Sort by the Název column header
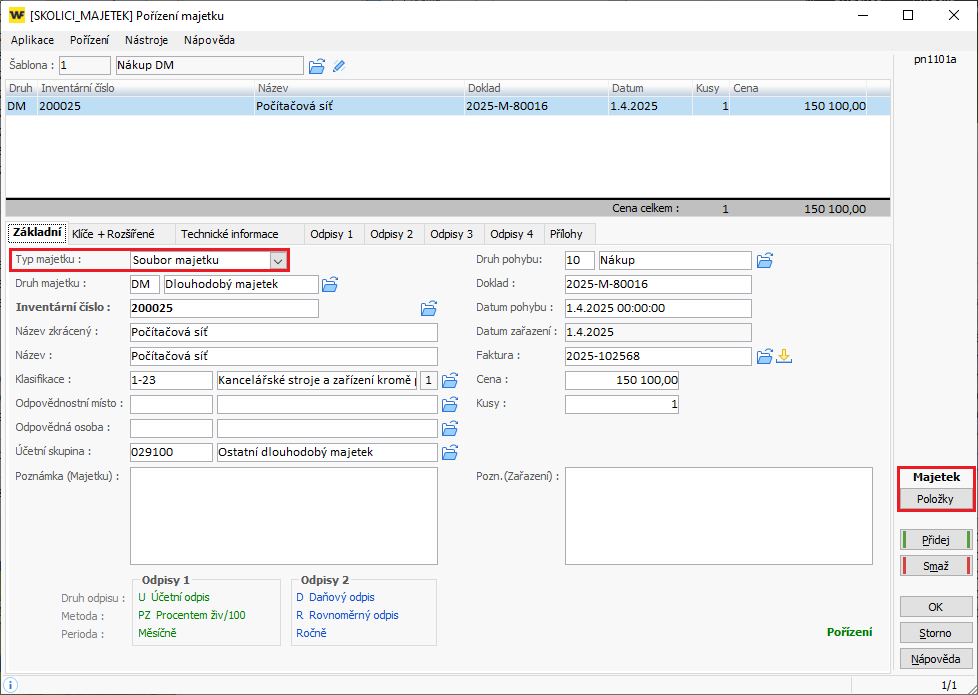Viewport: 978px width, 695px height. [360, 88]
